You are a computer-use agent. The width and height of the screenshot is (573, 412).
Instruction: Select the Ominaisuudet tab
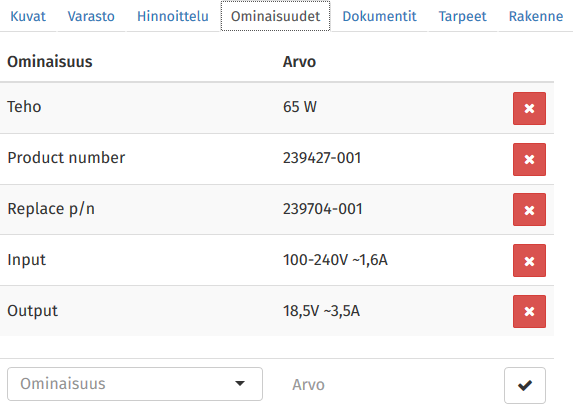click(x=275, y=16)
